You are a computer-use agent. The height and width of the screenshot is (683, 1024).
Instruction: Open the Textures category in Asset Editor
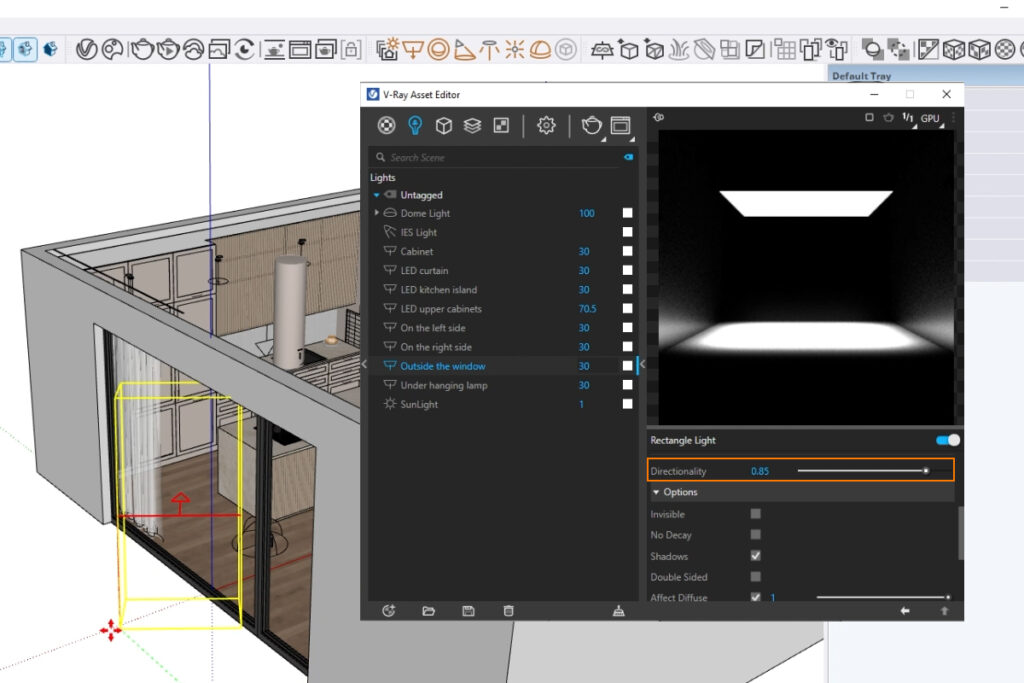(501, 125)
